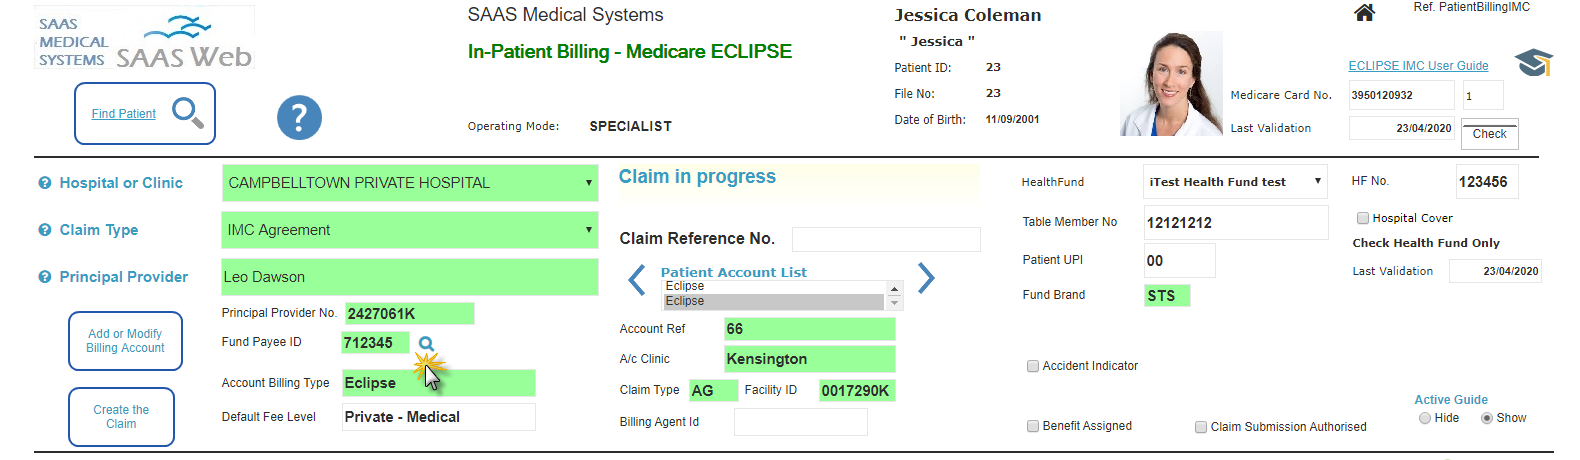Screen dimensions: 1580x460
Task: Click the Fund Payee ID search icon
Action: click(426, 344)
